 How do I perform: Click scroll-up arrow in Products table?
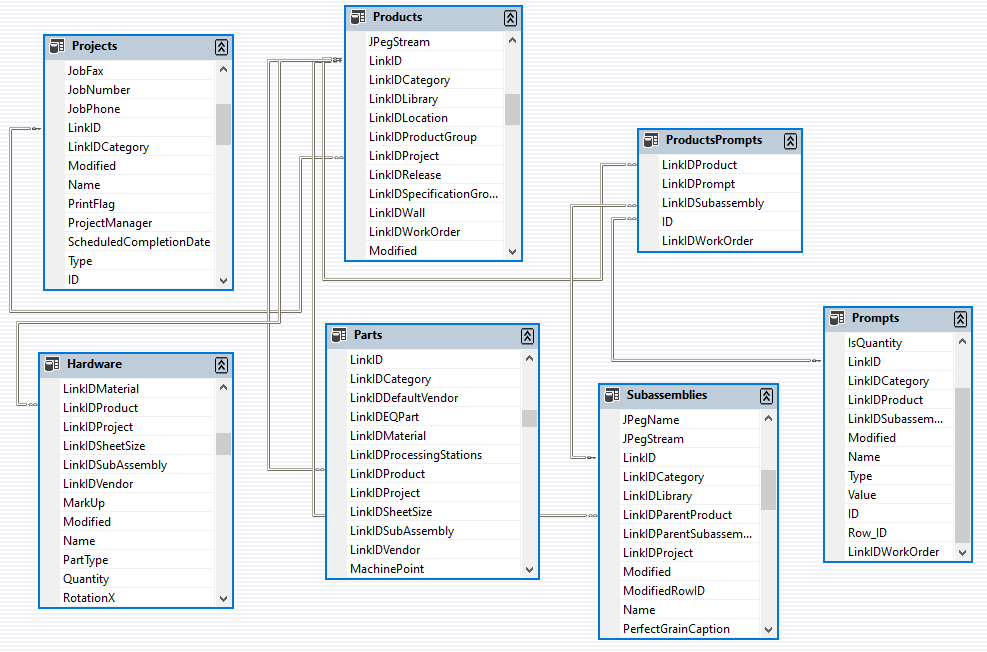point(512,41)
